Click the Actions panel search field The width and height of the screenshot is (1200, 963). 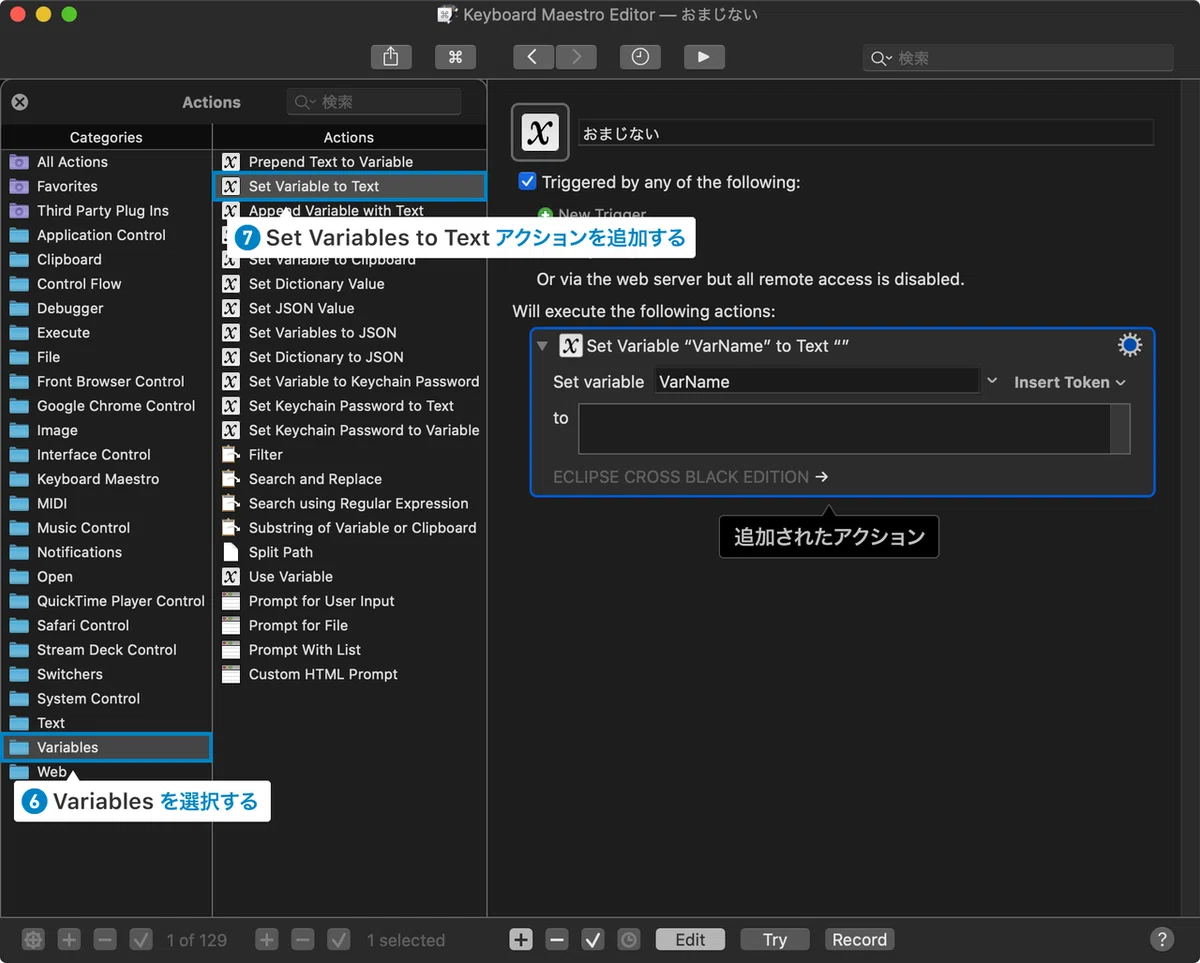pos(374,102)
